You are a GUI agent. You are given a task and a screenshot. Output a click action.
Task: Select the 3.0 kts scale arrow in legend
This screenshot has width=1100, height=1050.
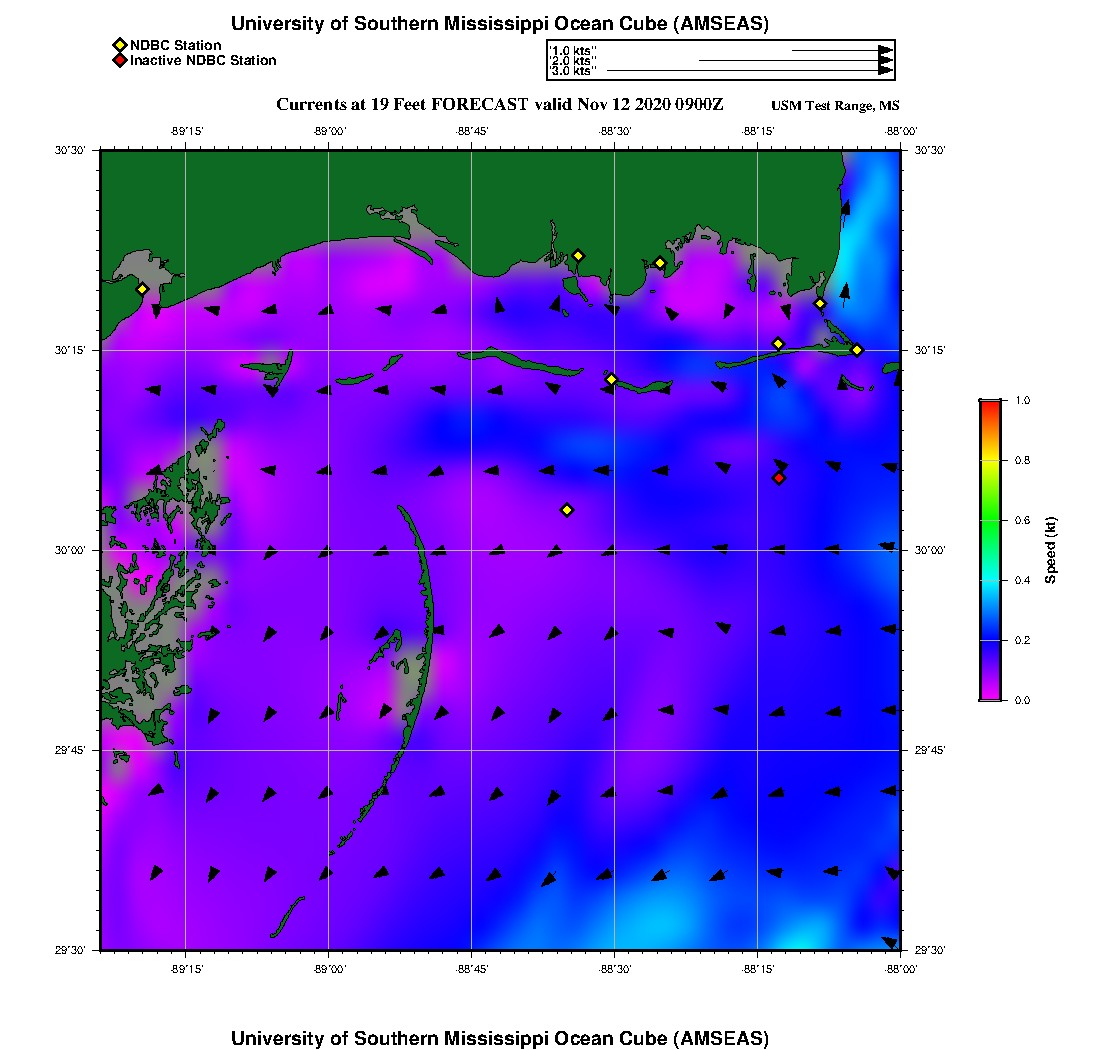pos(749,71)
